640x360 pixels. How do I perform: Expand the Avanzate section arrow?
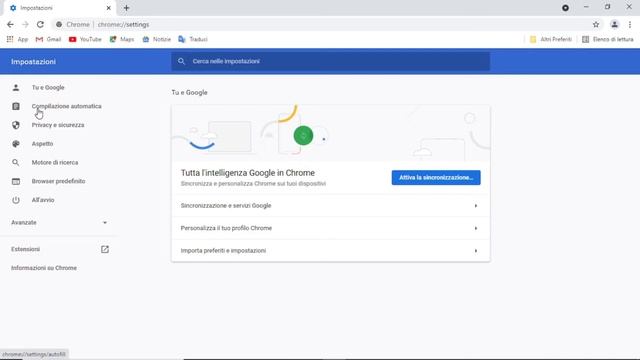pyautogui.click(x=105, y=222)
